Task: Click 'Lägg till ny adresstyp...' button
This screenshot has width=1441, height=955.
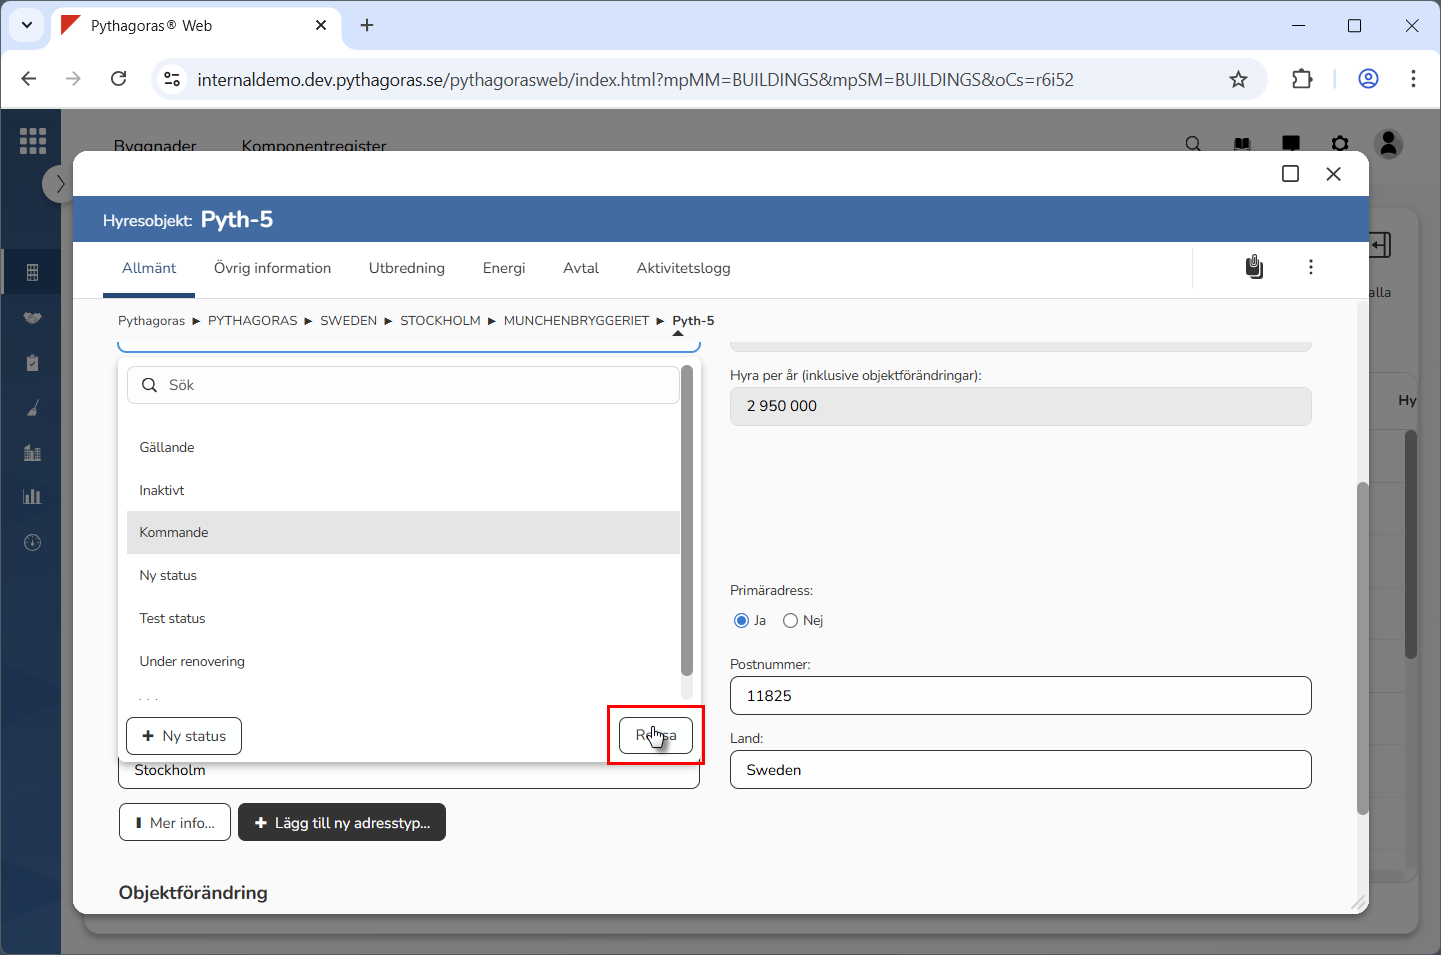Action: pyautogui.click(x=342, y=823)
